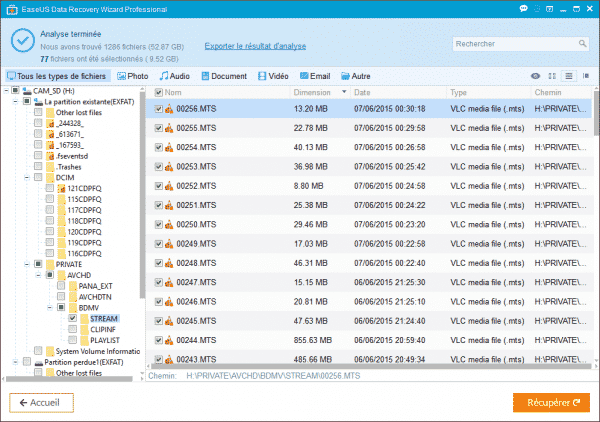
Task: Uncheck the STREAM folder checkbox
Action: coord(72,318)
